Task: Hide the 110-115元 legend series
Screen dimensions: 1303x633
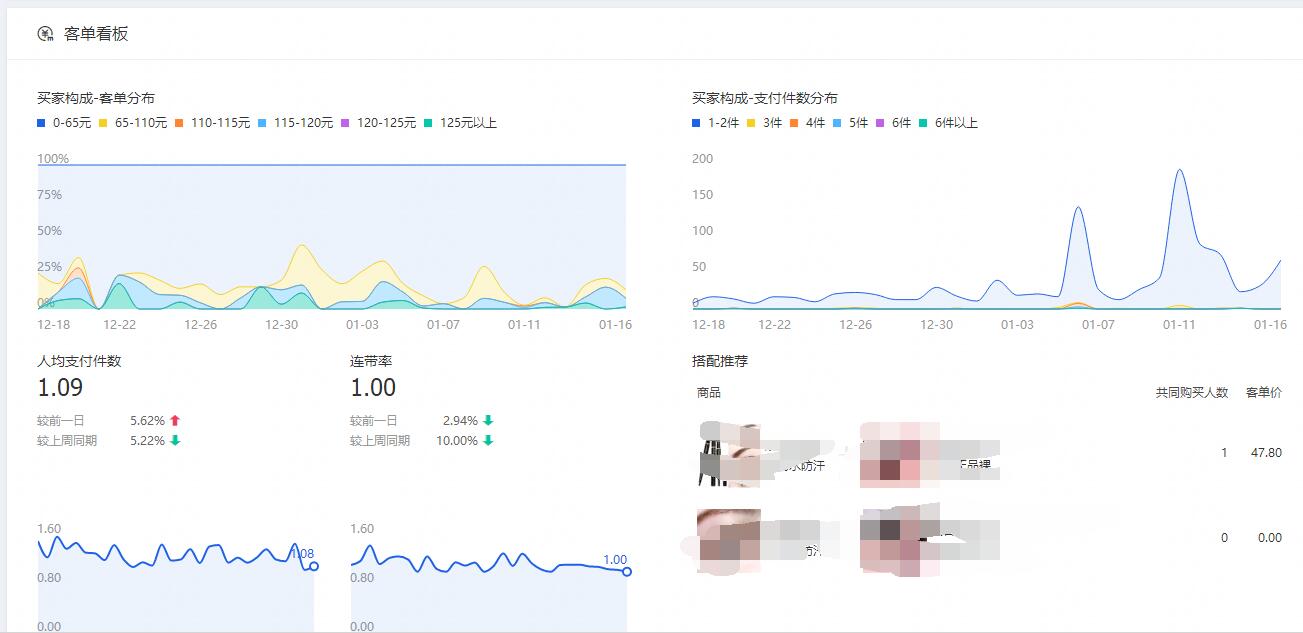Action: (212, 123)
